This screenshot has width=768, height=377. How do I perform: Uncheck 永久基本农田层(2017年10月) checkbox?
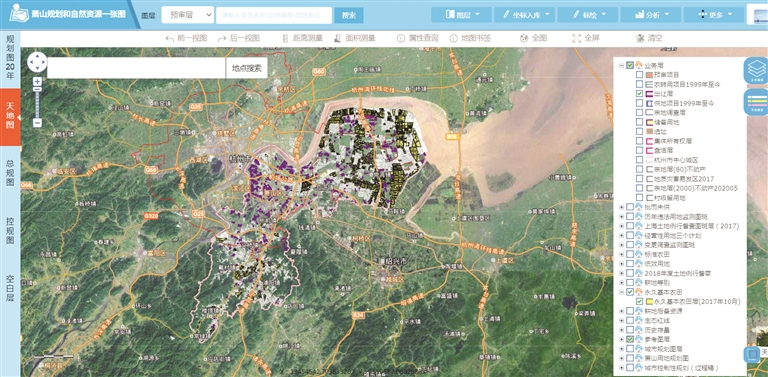coord(639,302)
